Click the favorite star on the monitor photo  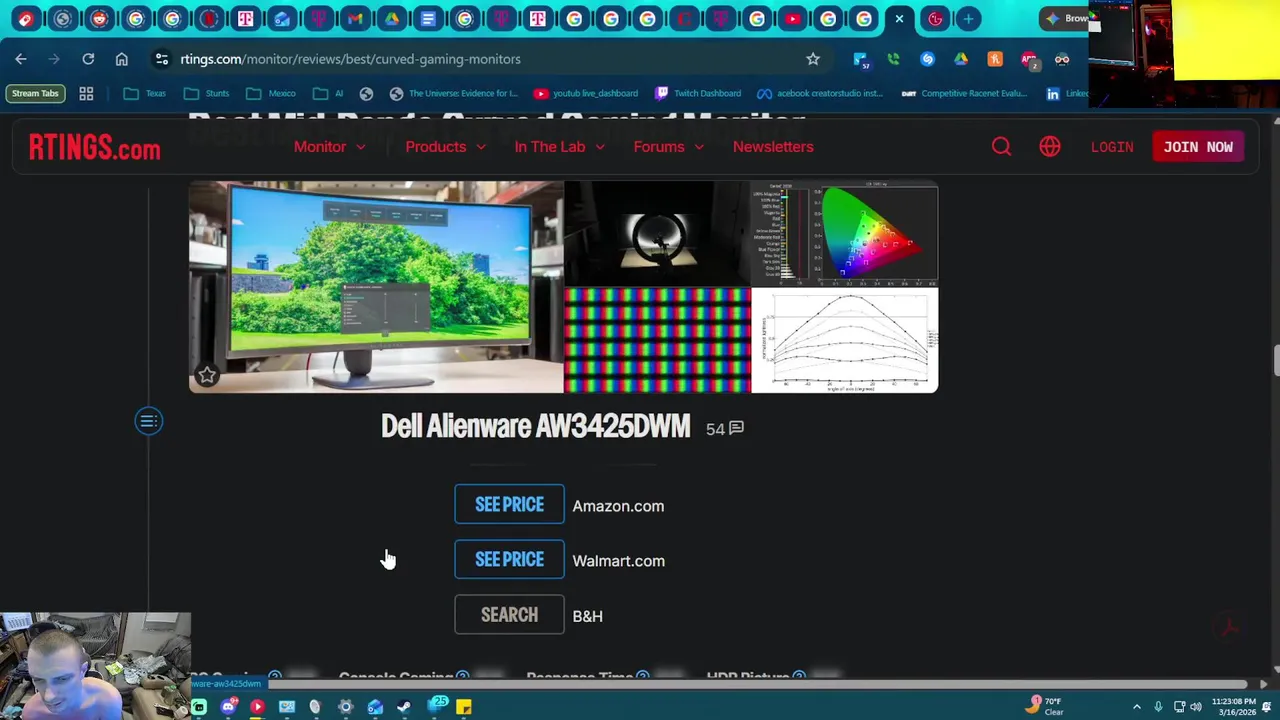tap(207, 375)
